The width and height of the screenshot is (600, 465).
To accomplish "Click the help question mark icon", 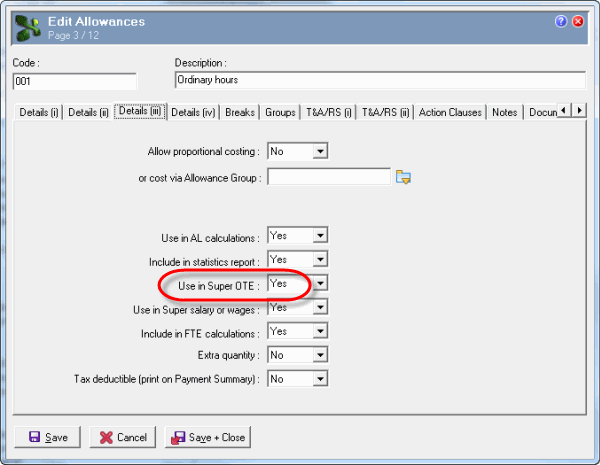I will [x=561, y=20].
